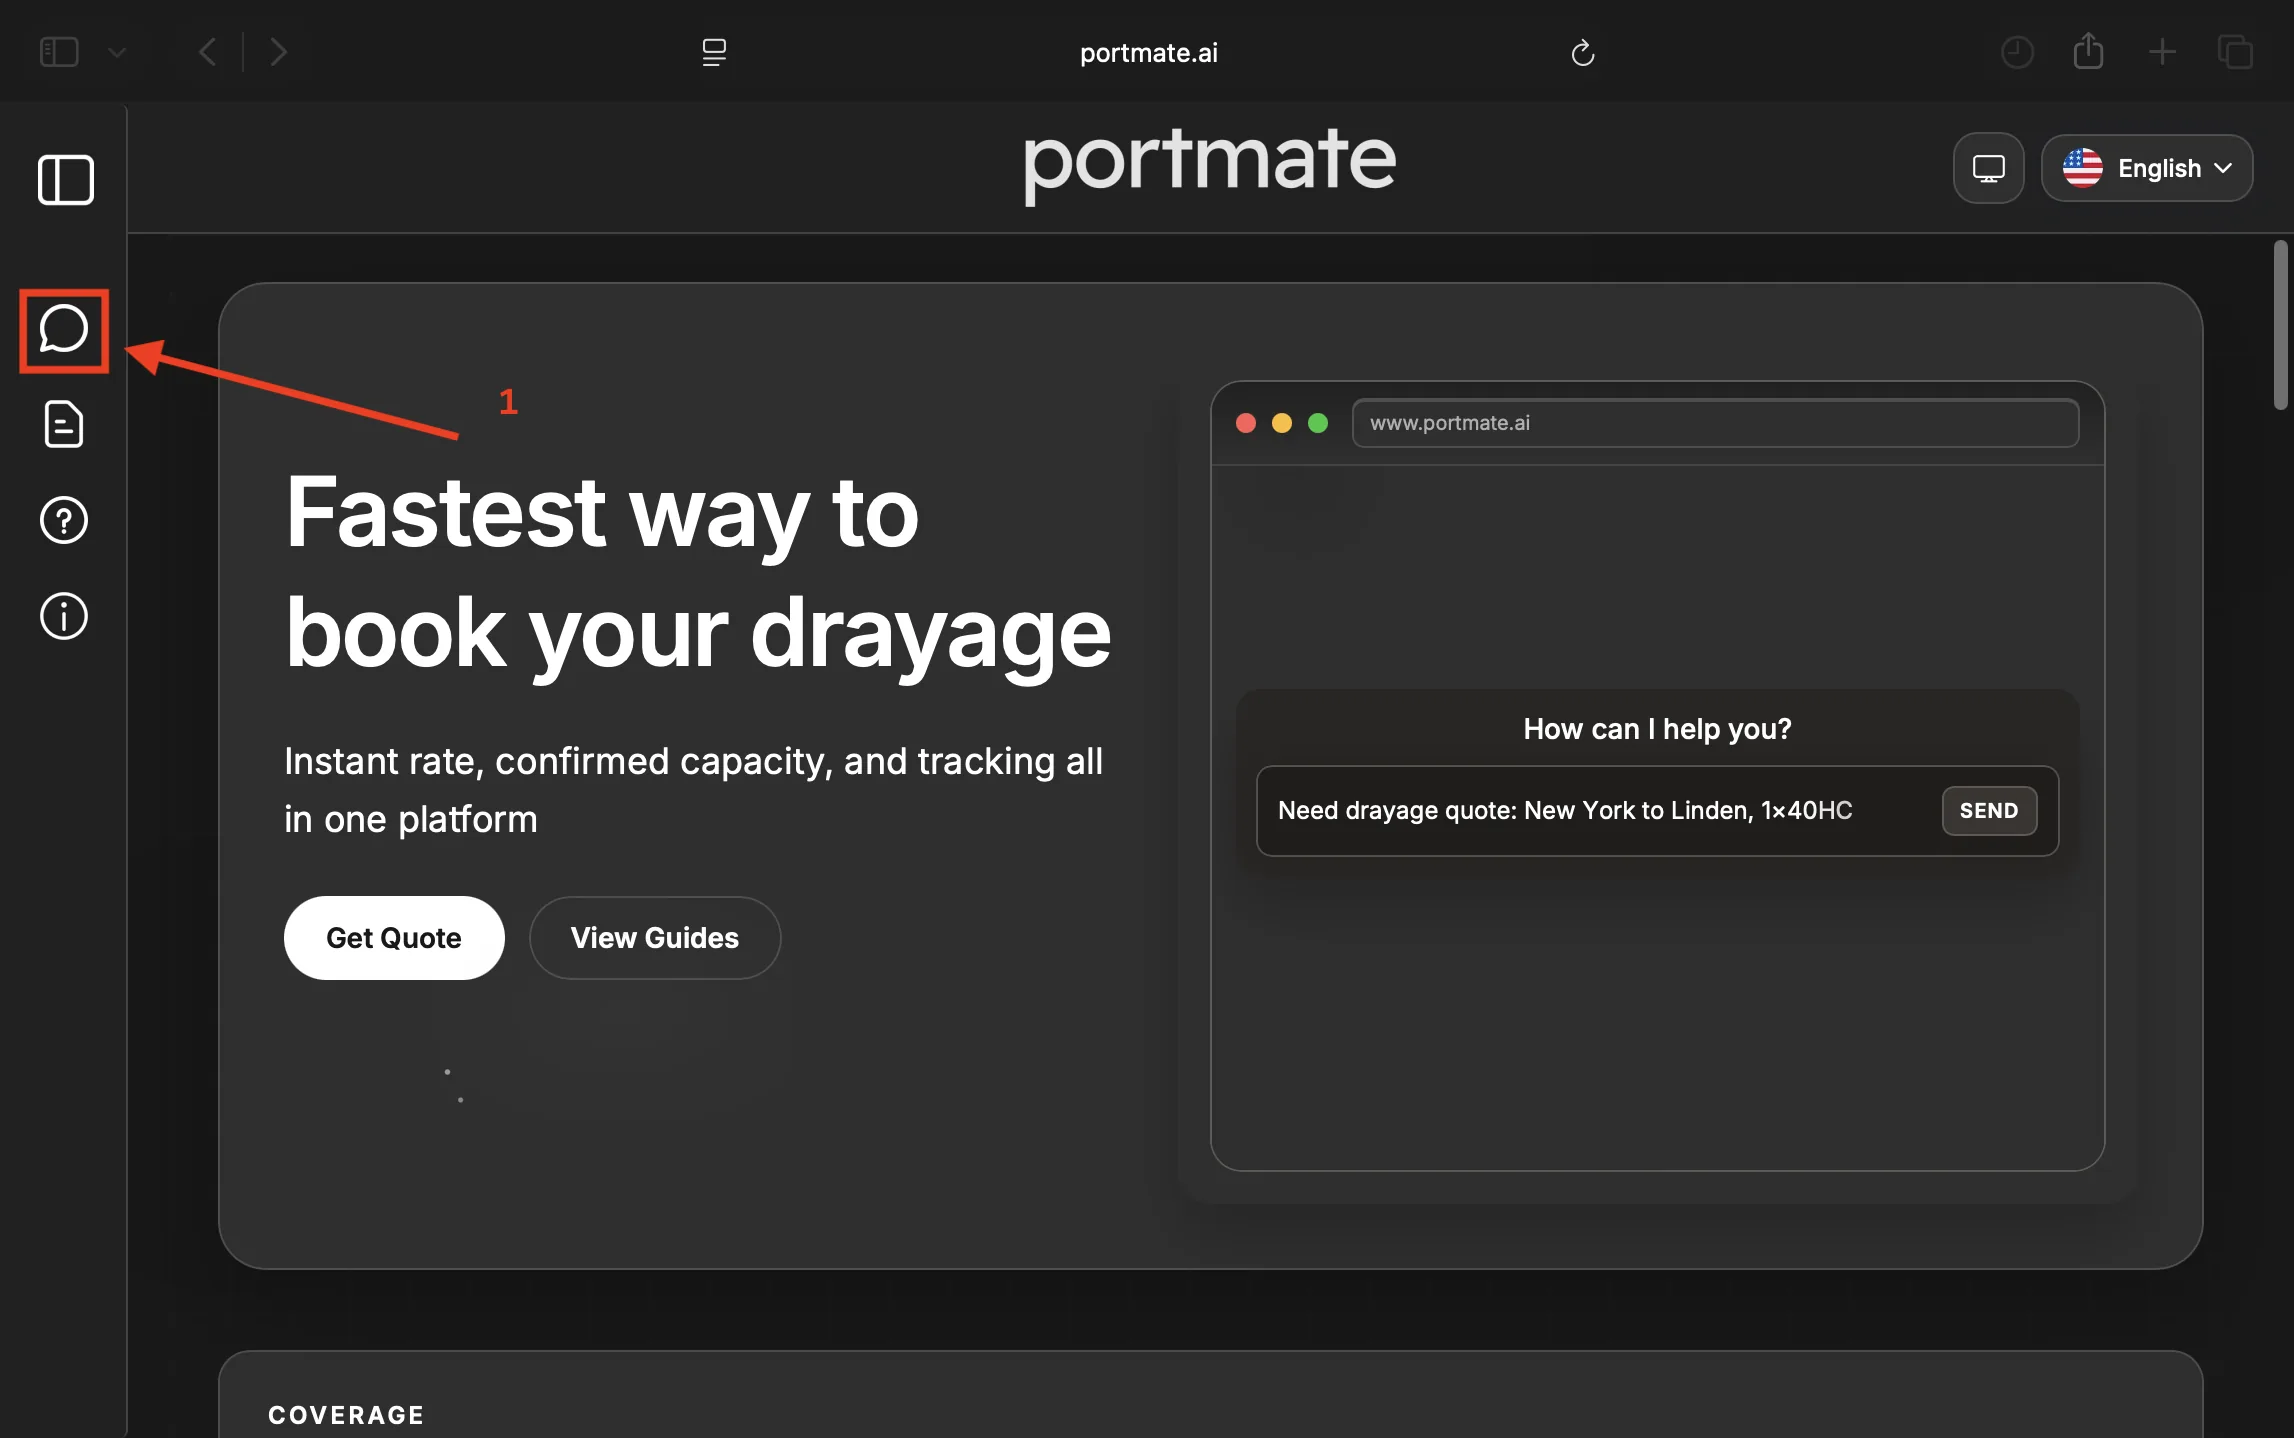2294x1438 pixels.
Task: Click the page vertical scrollbar
Action: click(x=2280, y=325)
